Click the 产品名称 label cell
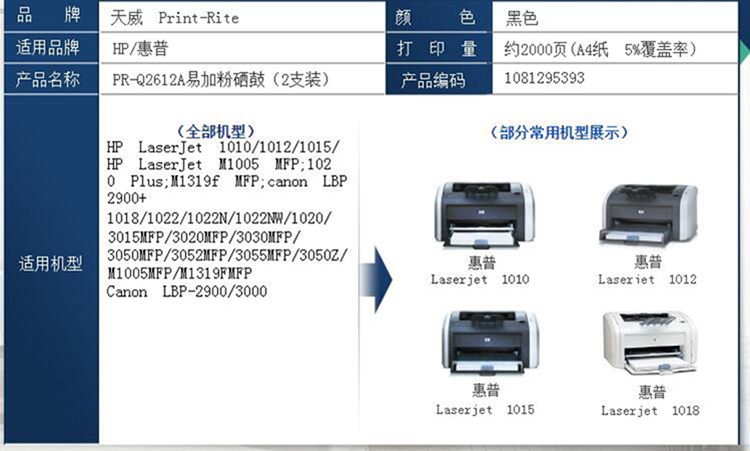This screenshot has width=750, height=451. (50, 79)
